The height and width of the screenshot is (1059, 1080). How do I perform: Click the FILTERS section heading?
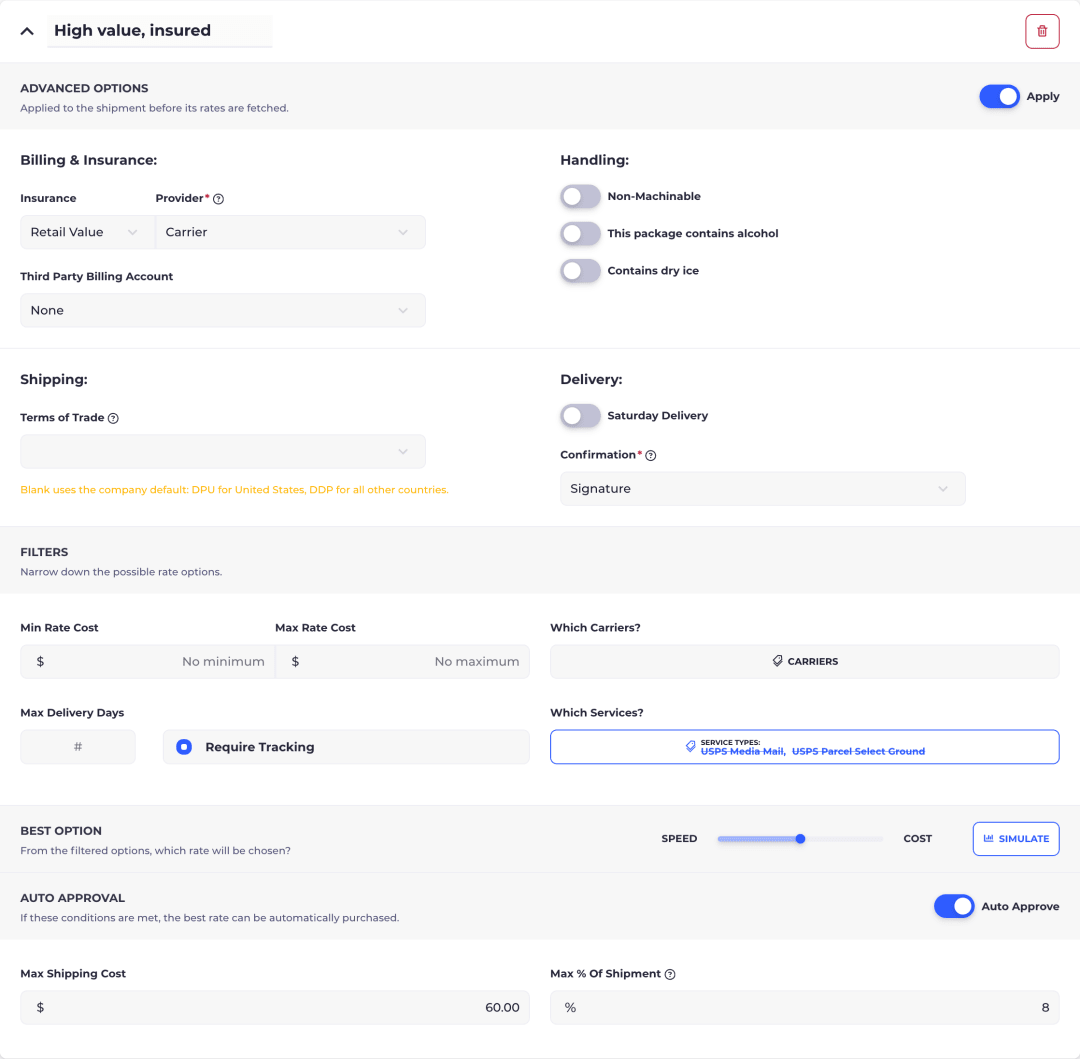pyautogui.click(x=44, y=552)
